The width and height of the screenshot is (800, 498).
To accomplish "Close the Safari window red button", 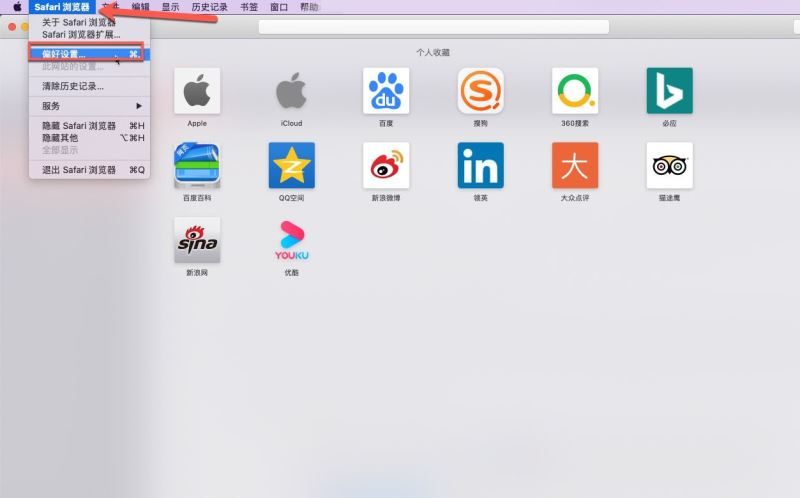I will [x=12, y=27].
